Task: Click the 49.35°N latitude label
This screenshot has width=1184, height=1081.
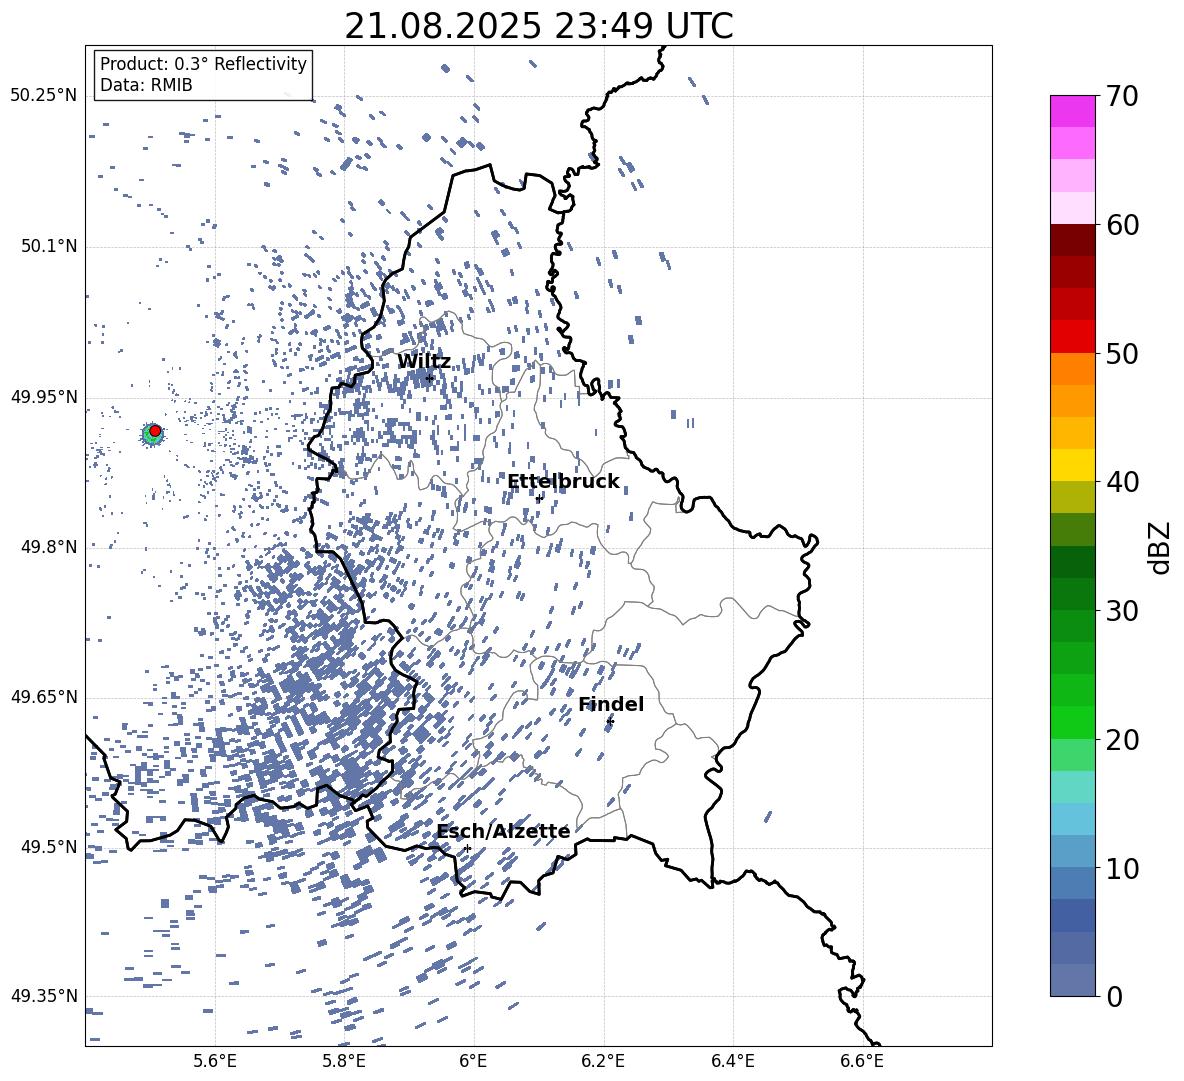Action: (44, 996)
